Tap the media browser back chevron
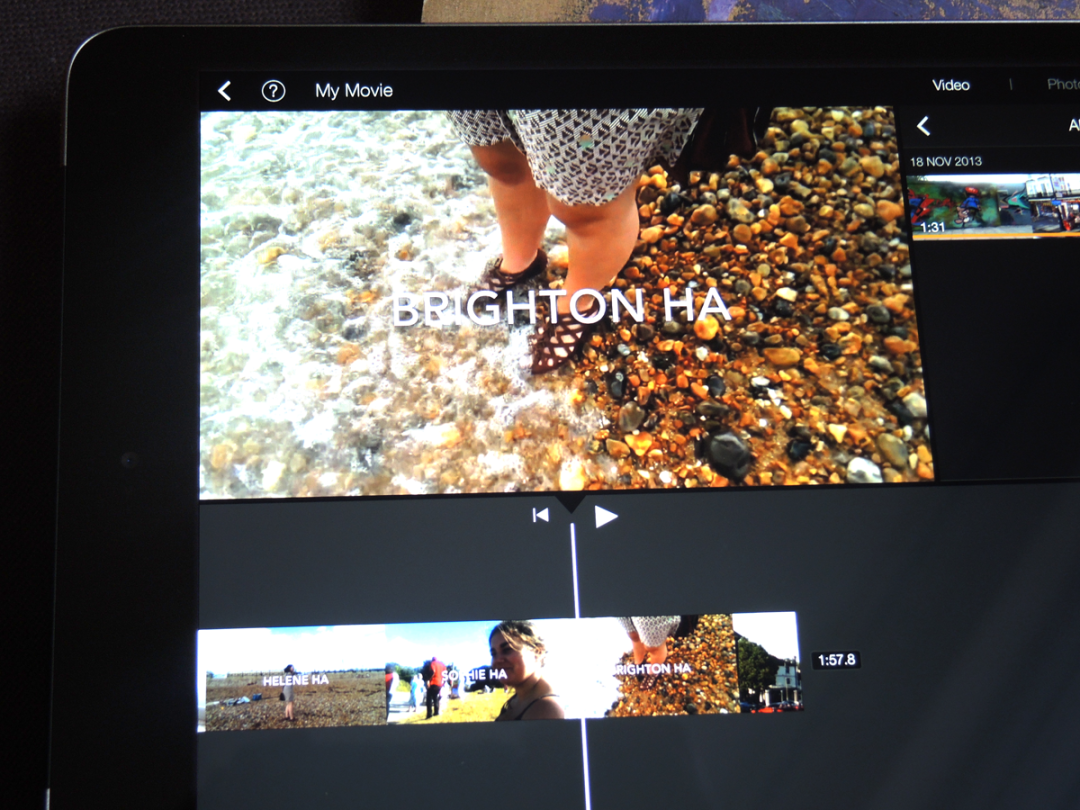The width and height of the screenshot is (1080, 810). [x=924, y=125]
